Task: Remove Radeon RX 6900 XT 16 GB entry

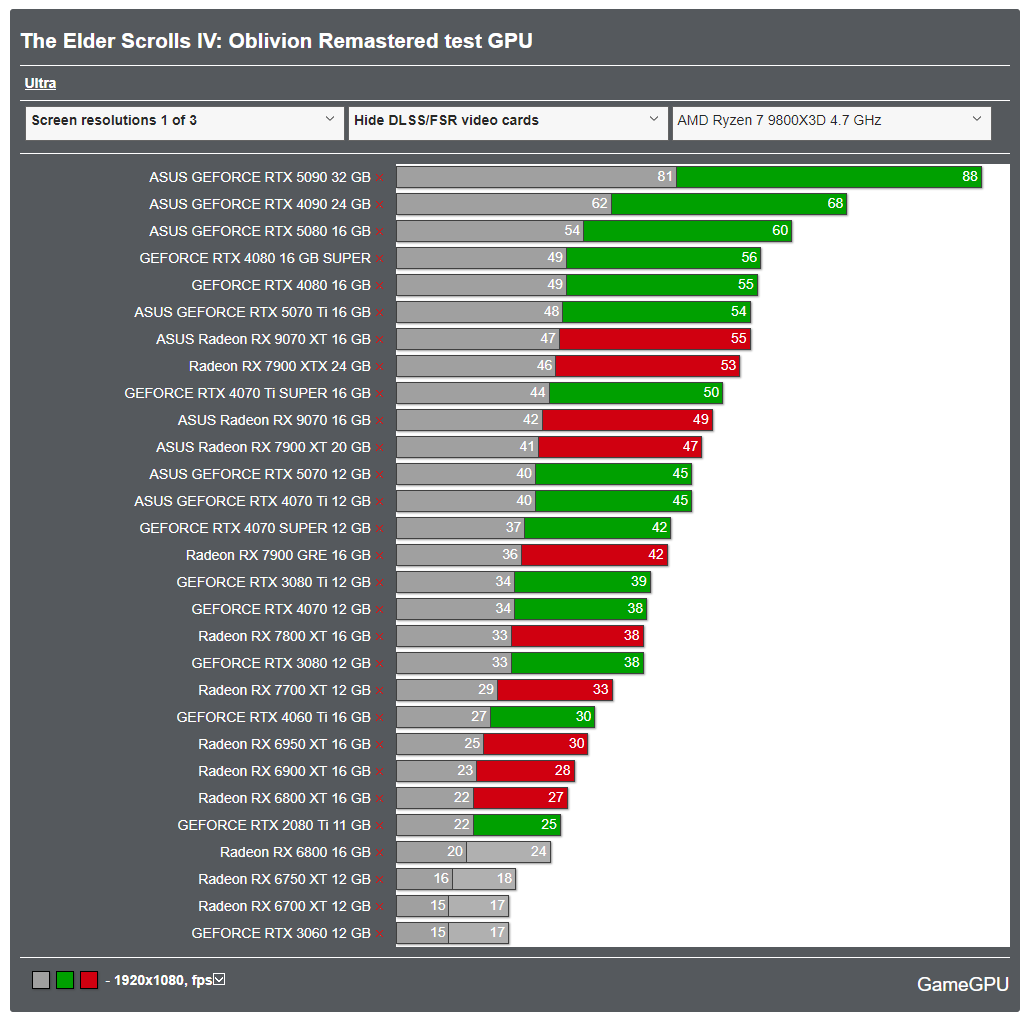Action: point(380,772)
